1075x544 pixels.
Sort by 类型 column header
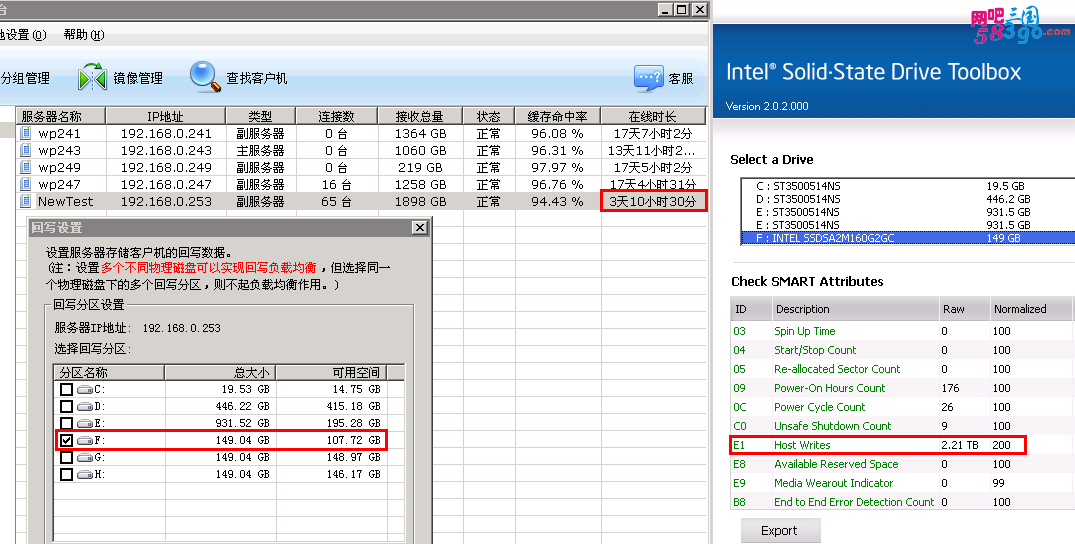tap(260, 116)
